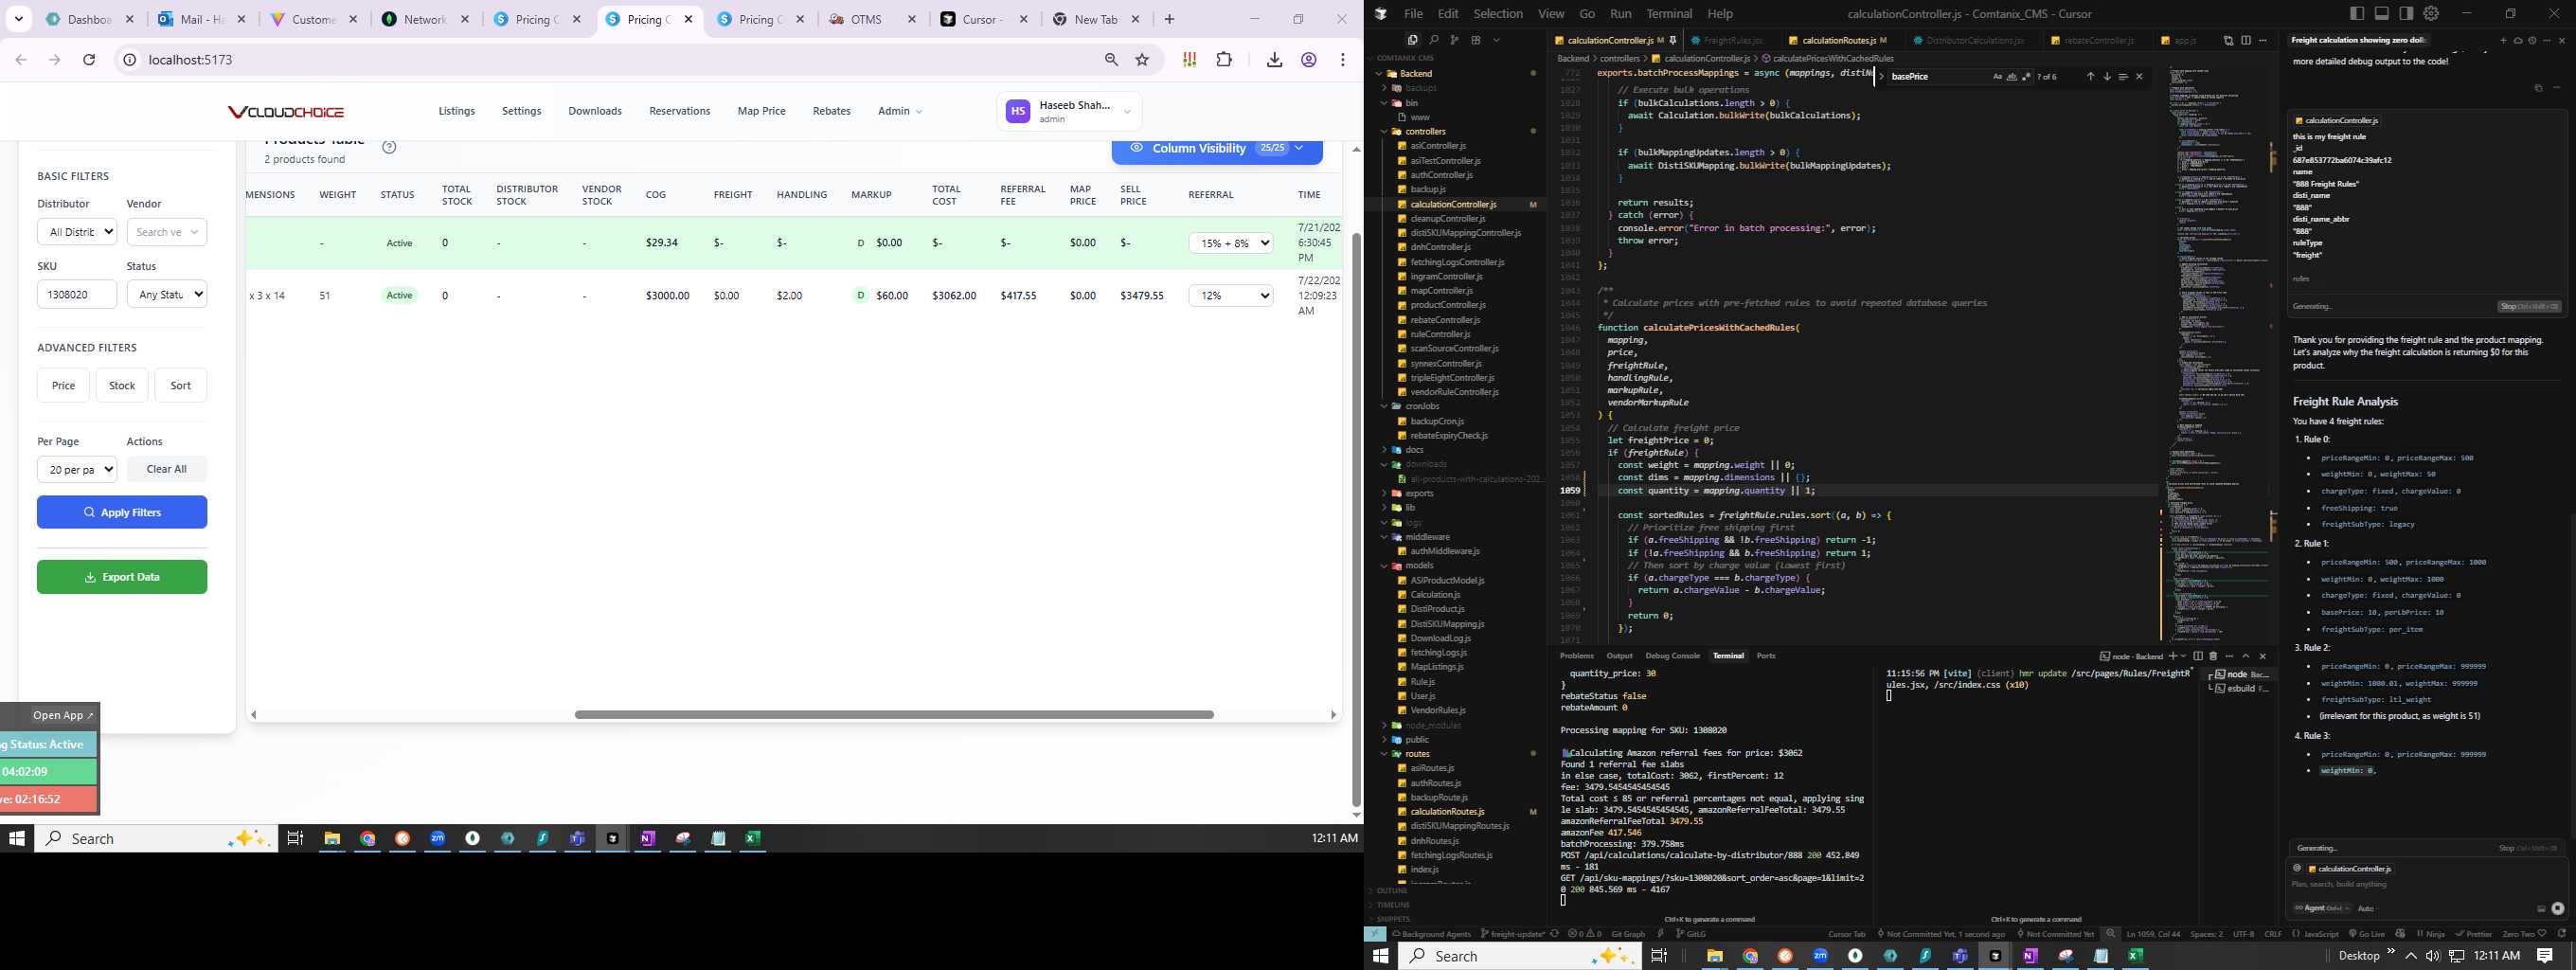Open Chrome downloads icon
The width and height of the screenshot is (2576, 970).
(1274, 60)
